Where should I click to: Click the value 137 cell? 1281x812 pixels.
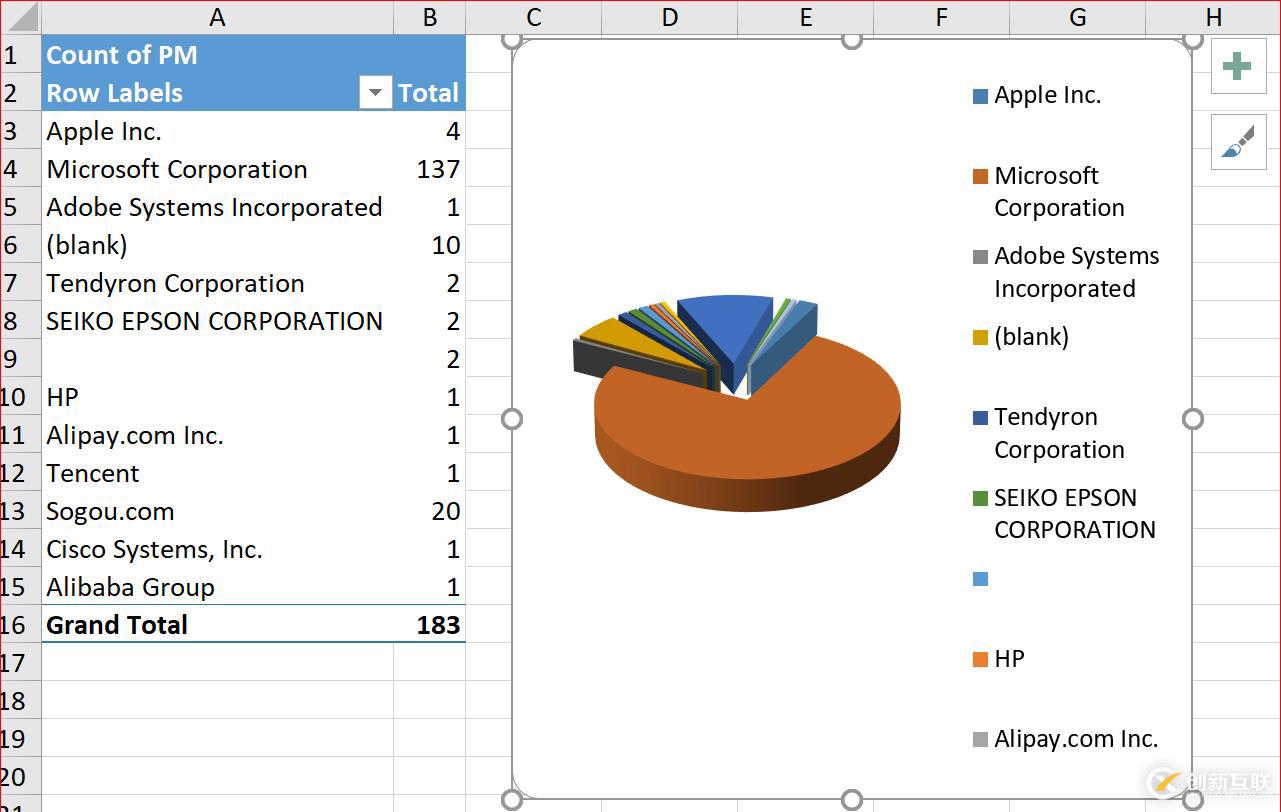(x=430, y=169)
